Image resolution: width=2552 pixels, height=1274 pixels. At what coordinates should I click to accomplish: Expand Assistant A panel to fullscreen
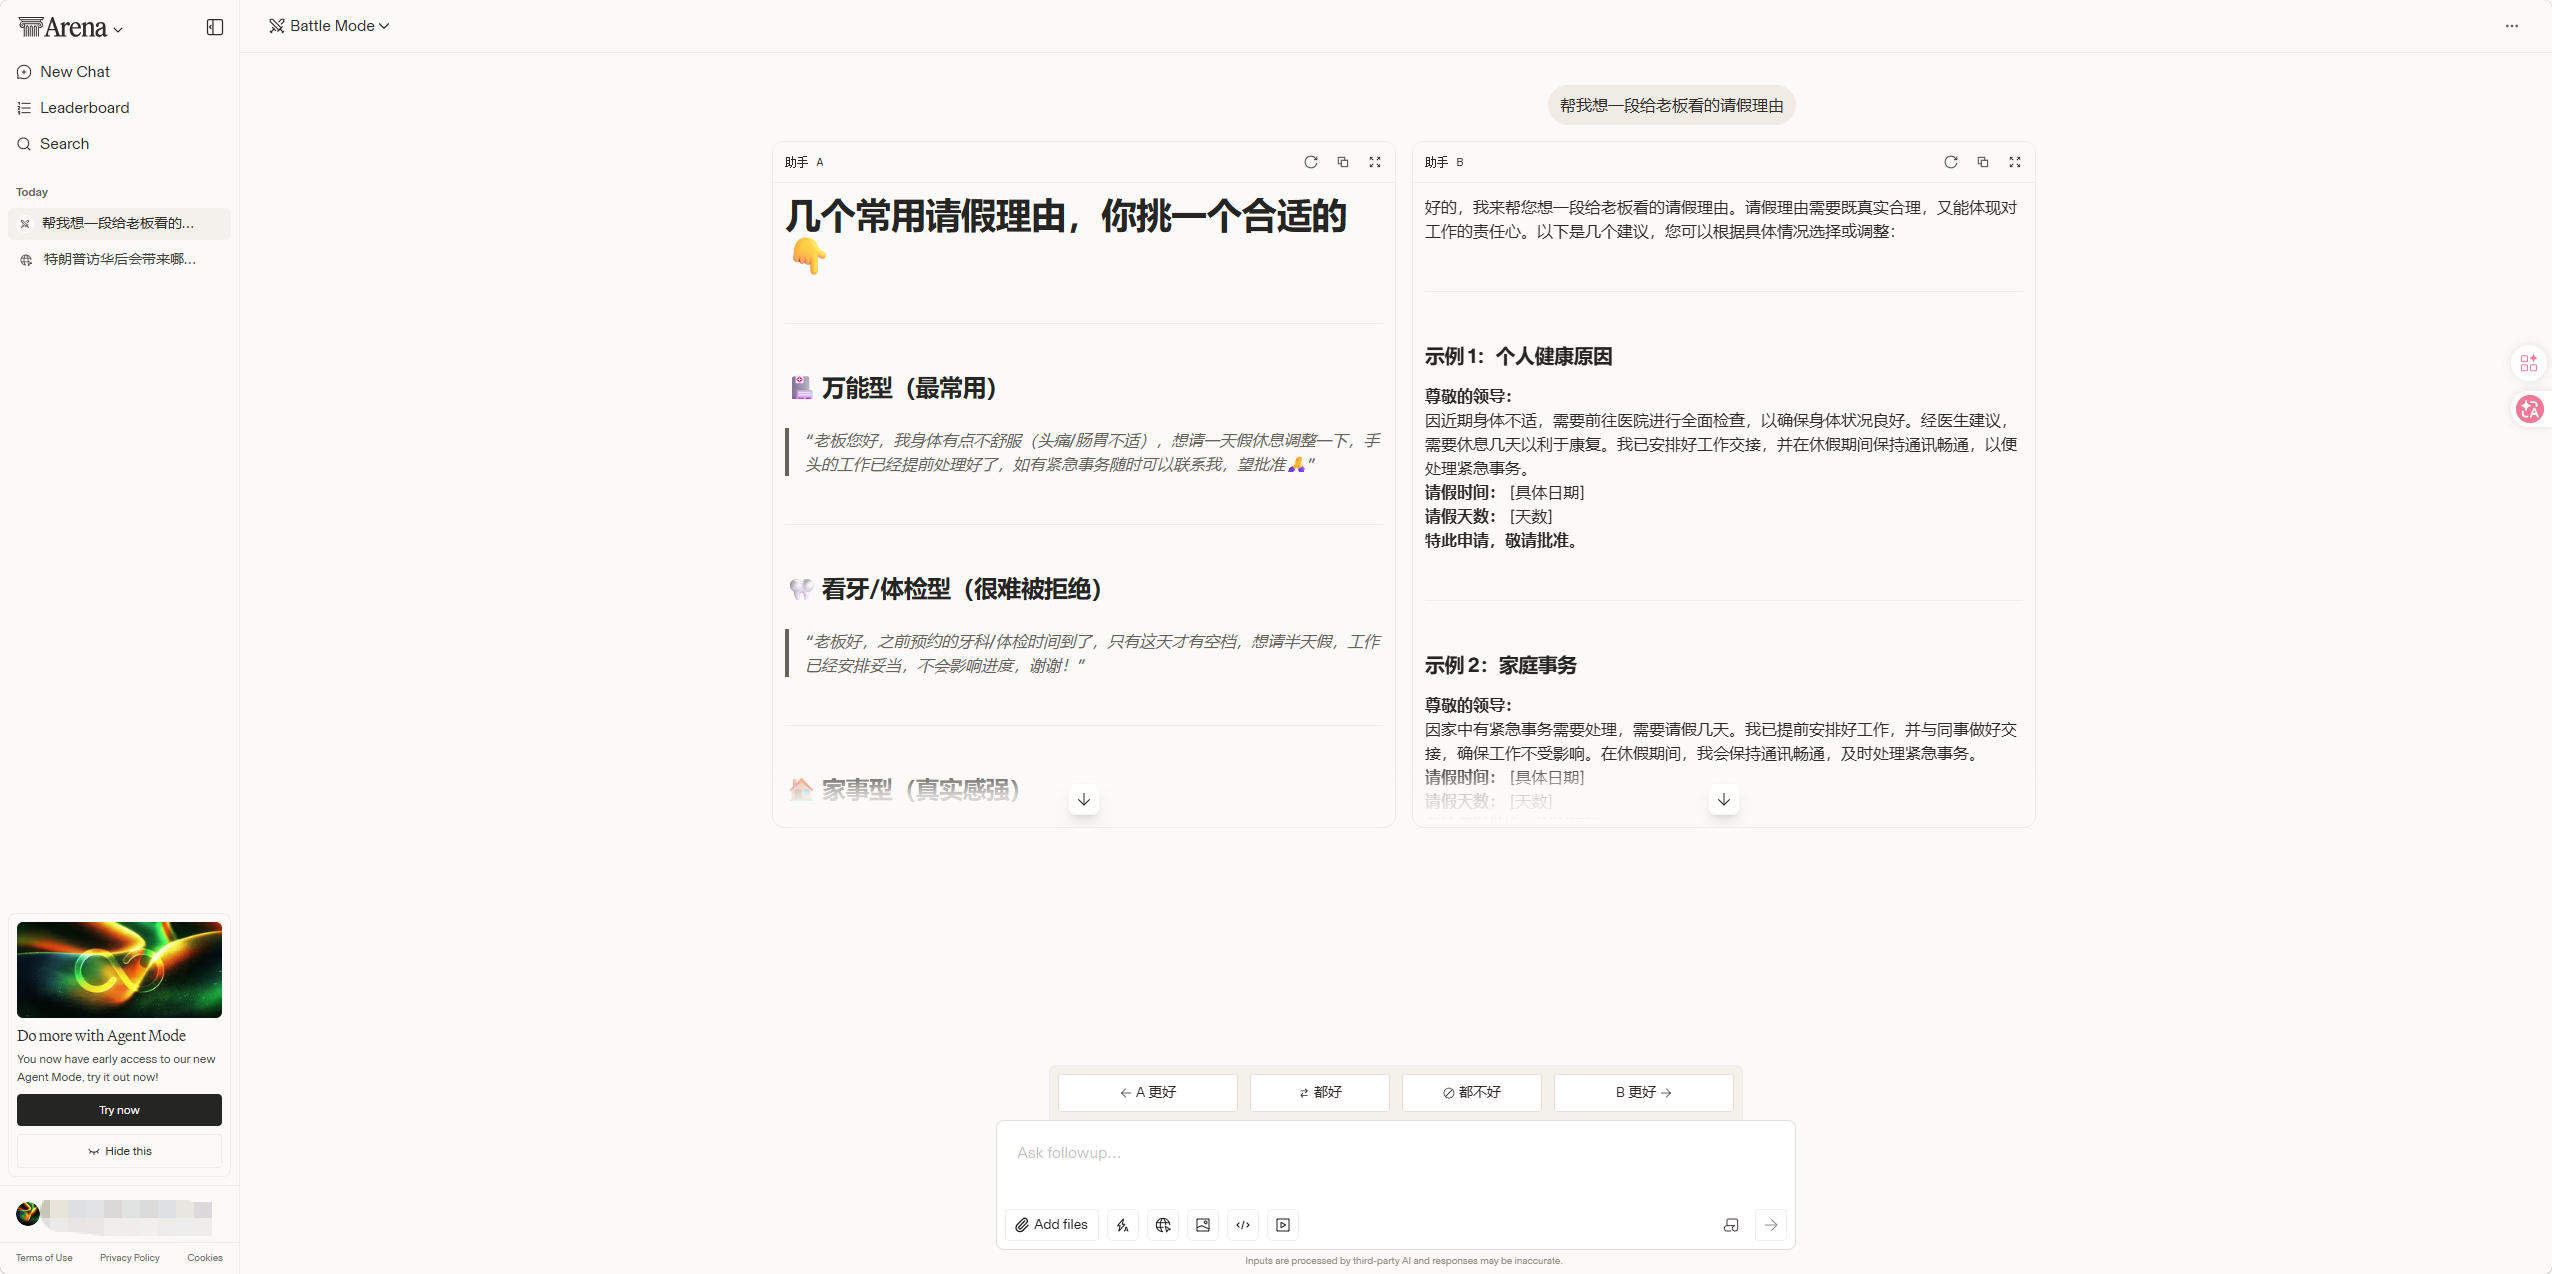coord(1374,162)
